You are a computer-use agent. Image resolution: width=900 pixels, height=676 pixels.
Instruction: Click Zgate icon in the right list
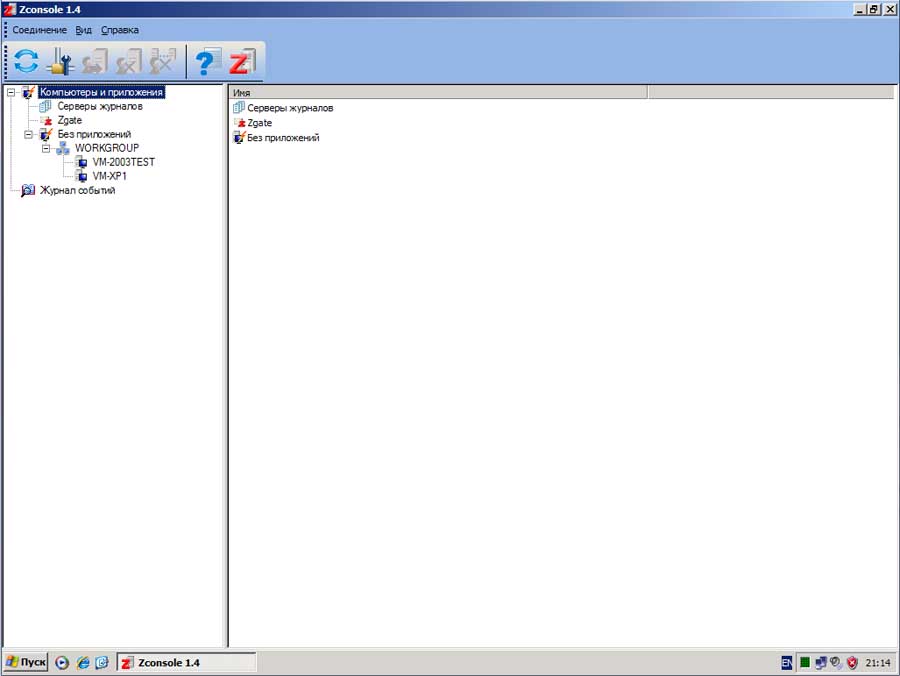point(240,123)
